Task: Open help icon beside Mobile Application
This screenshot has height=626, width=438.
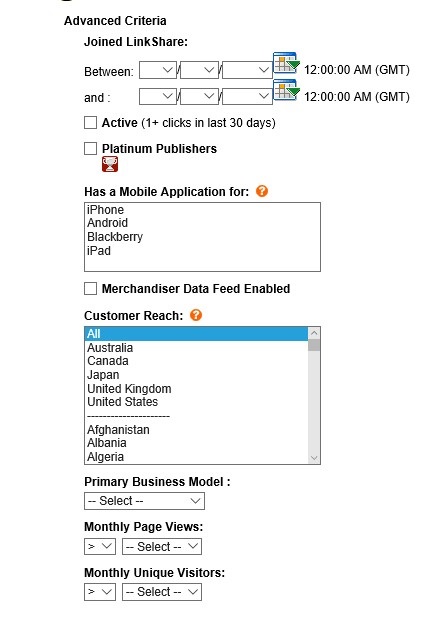Action: pos(262,191)
